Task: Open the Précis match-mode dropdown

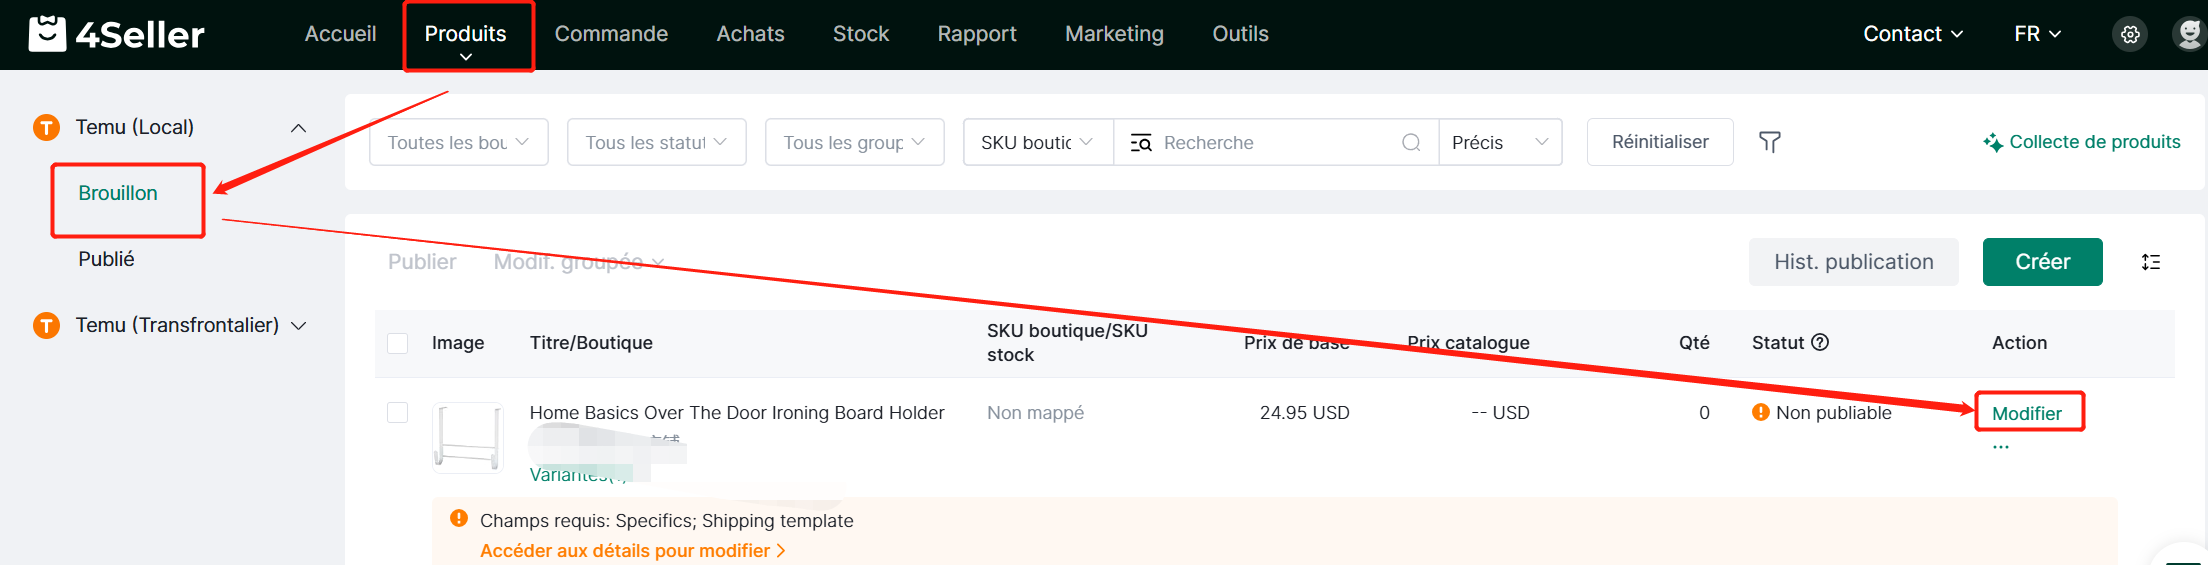Action: (1500, 142)
